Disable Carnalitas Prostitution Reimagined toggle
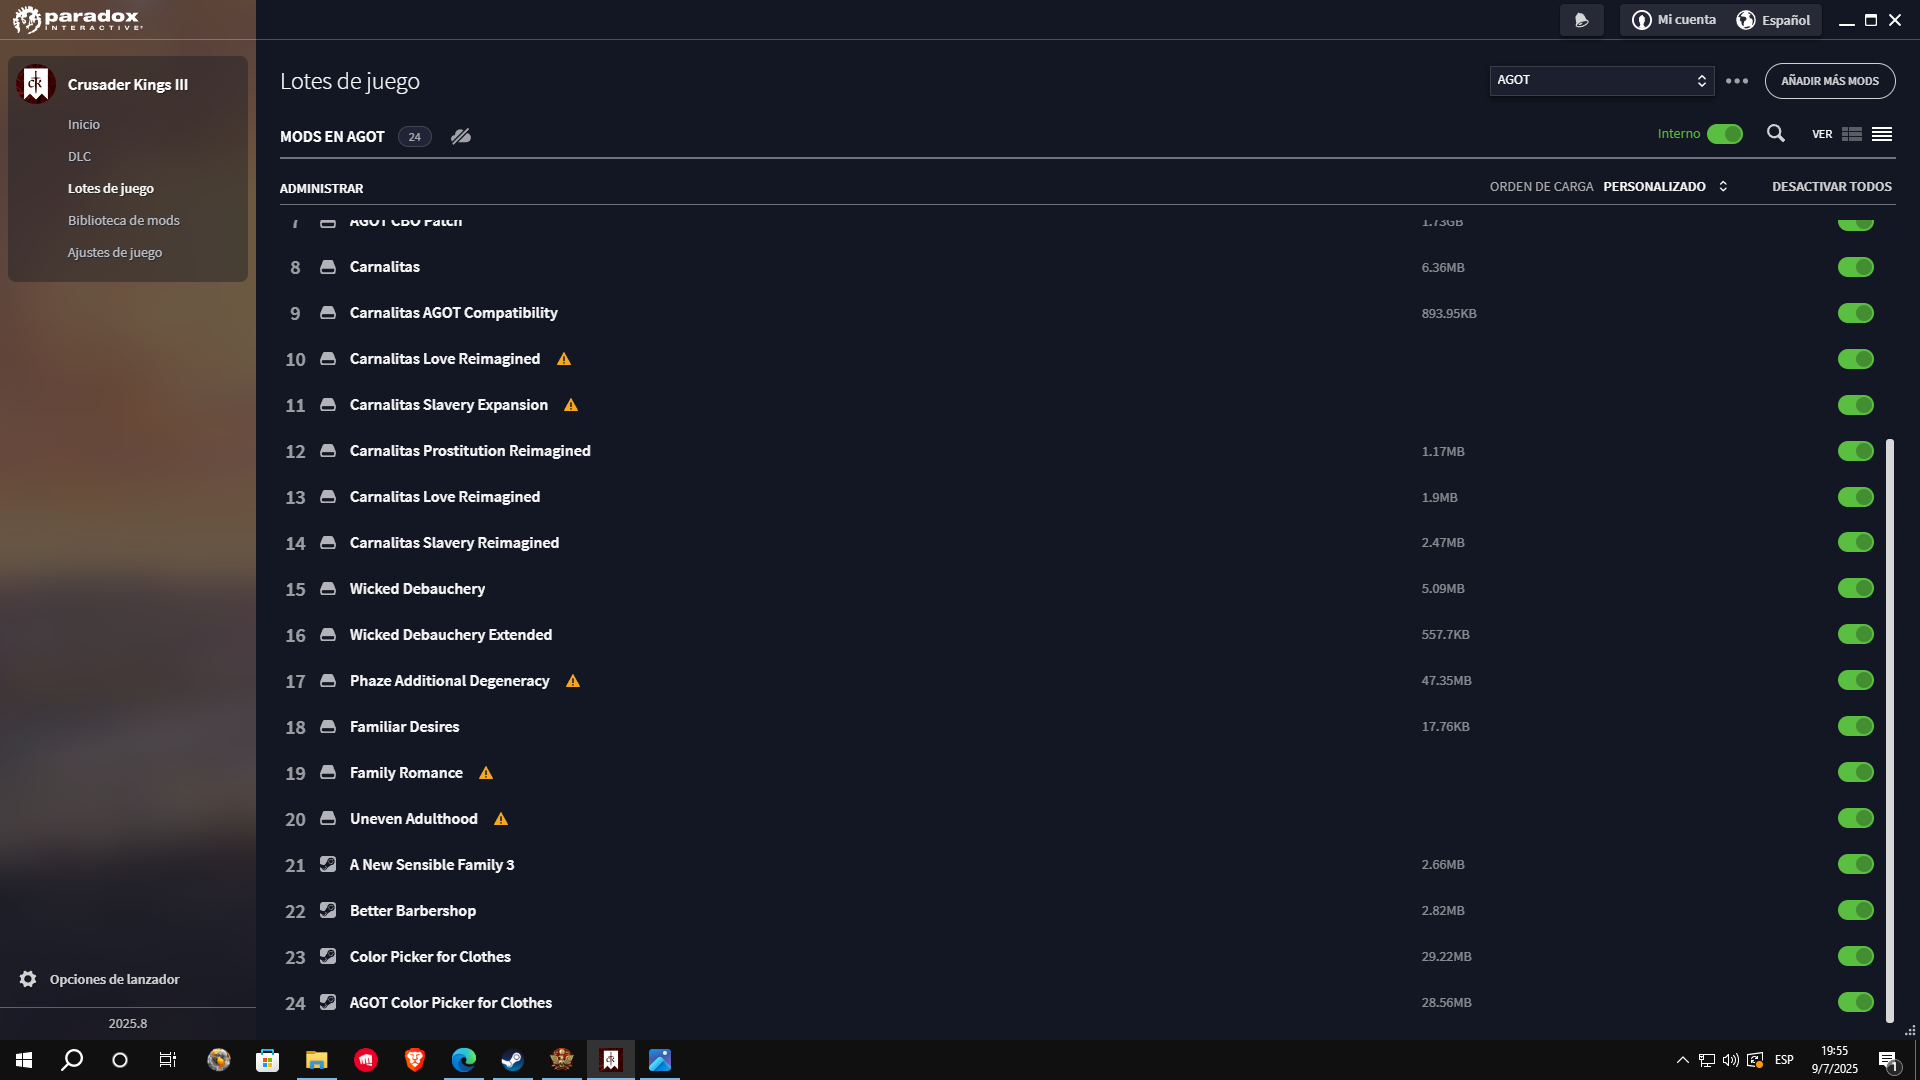The height and width of the screenshot is (1080, 1920). click(x=1856, y=451)
